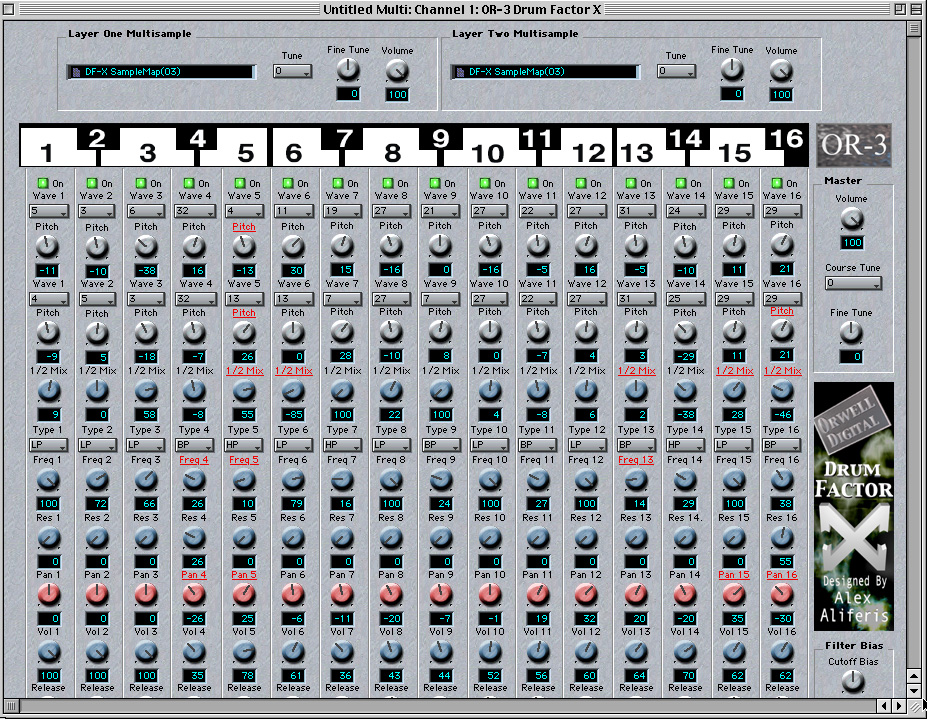Expand the Master Course Tune dropdown
The width and height of the screenshot is (927, 719).
coord(852,284)
